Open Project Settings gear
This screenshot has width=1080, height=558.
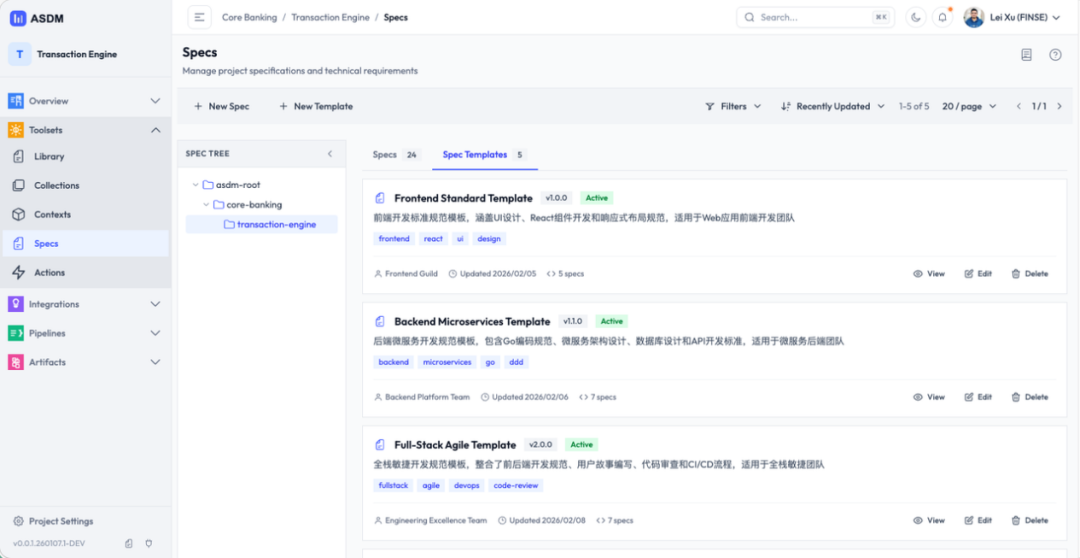pos(19,521)
